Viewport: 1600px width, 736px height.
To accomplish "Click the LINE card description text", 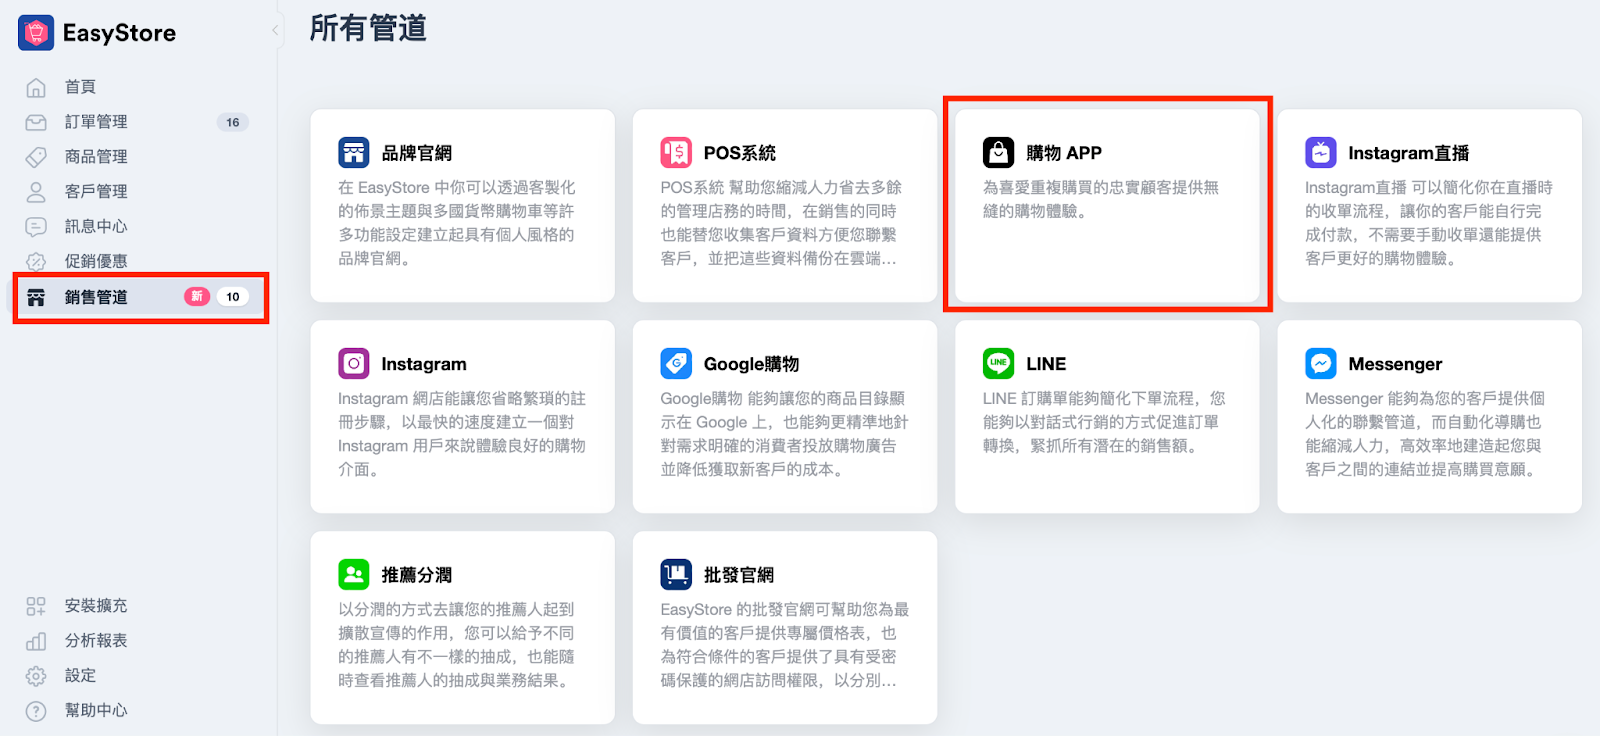I will (x=1104, y=422).
